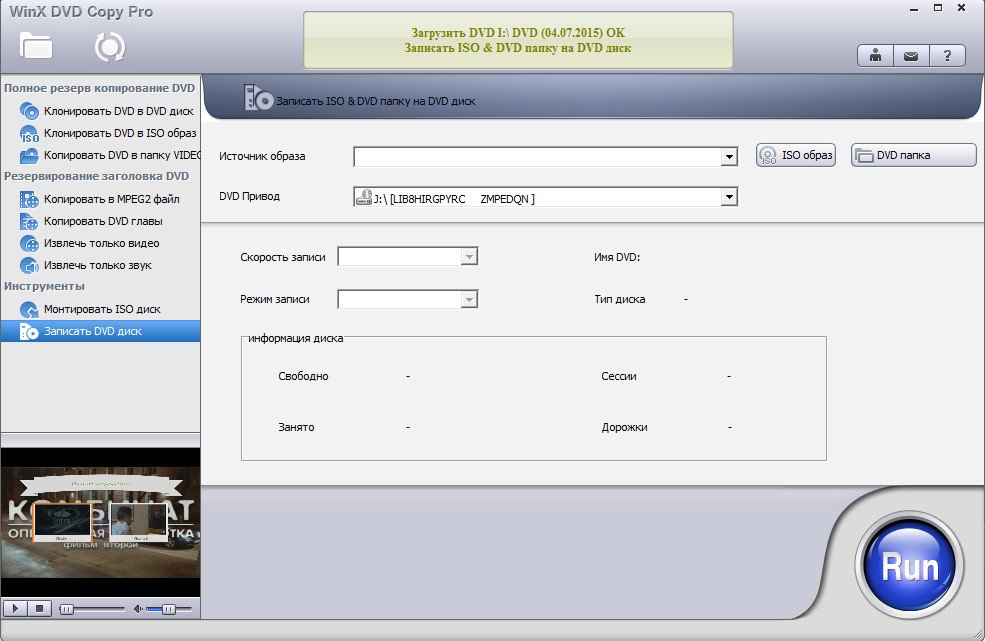985x641 pixels.
Task: Expand the Источник образа dropdown arrow
Action: click(729, 156)
